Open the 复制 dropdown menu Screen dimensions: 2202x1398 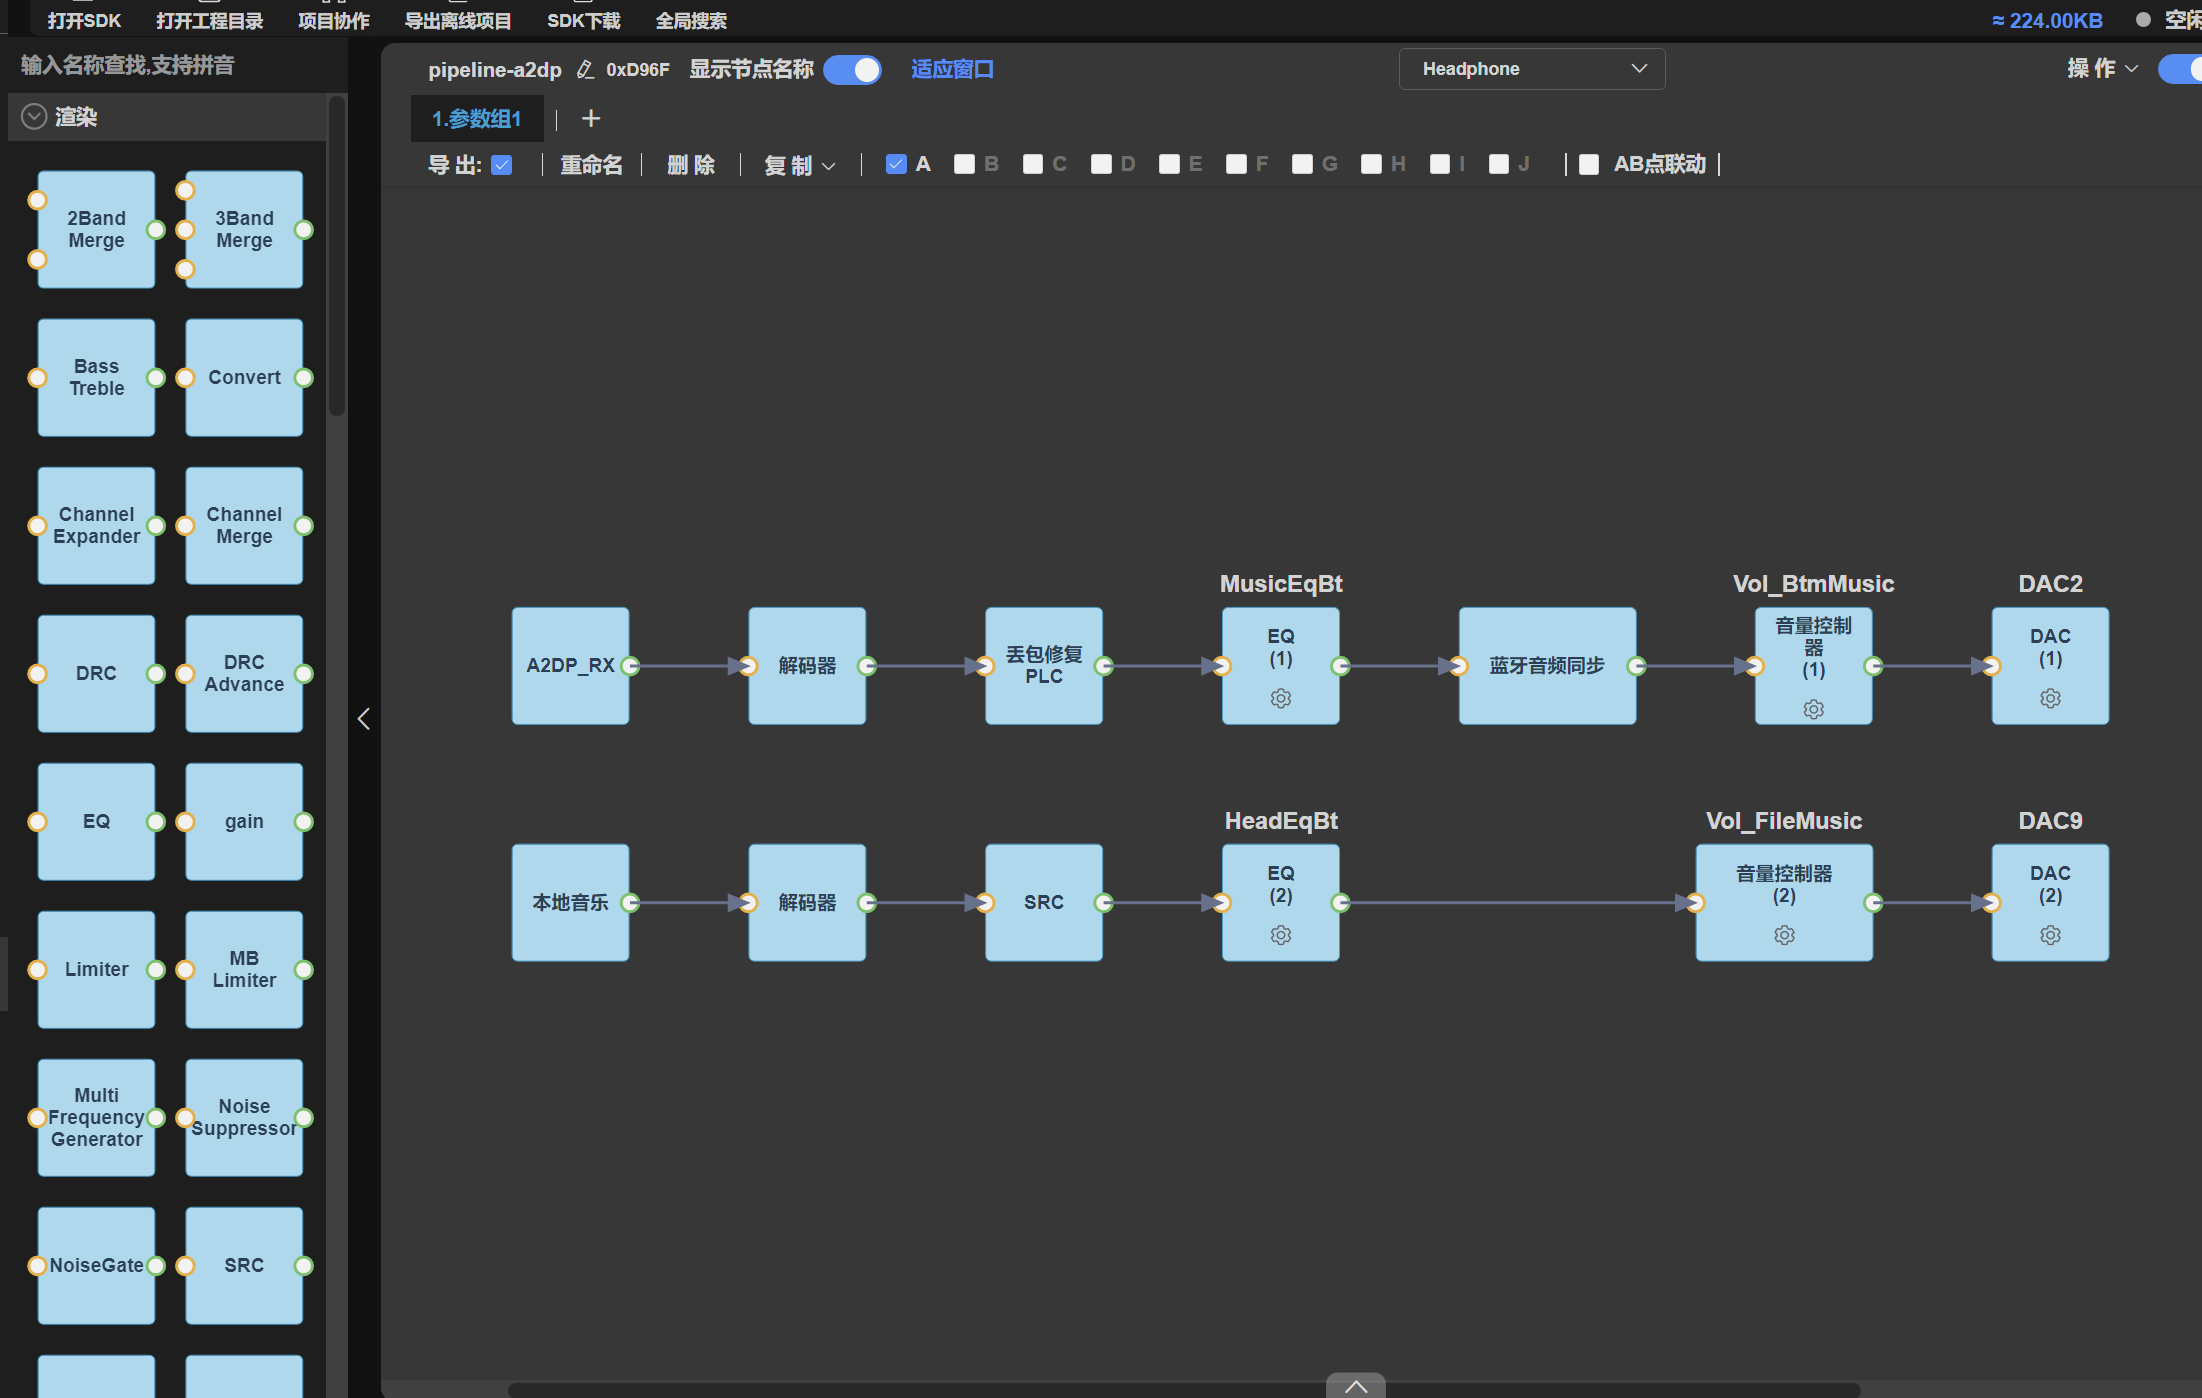799,165
